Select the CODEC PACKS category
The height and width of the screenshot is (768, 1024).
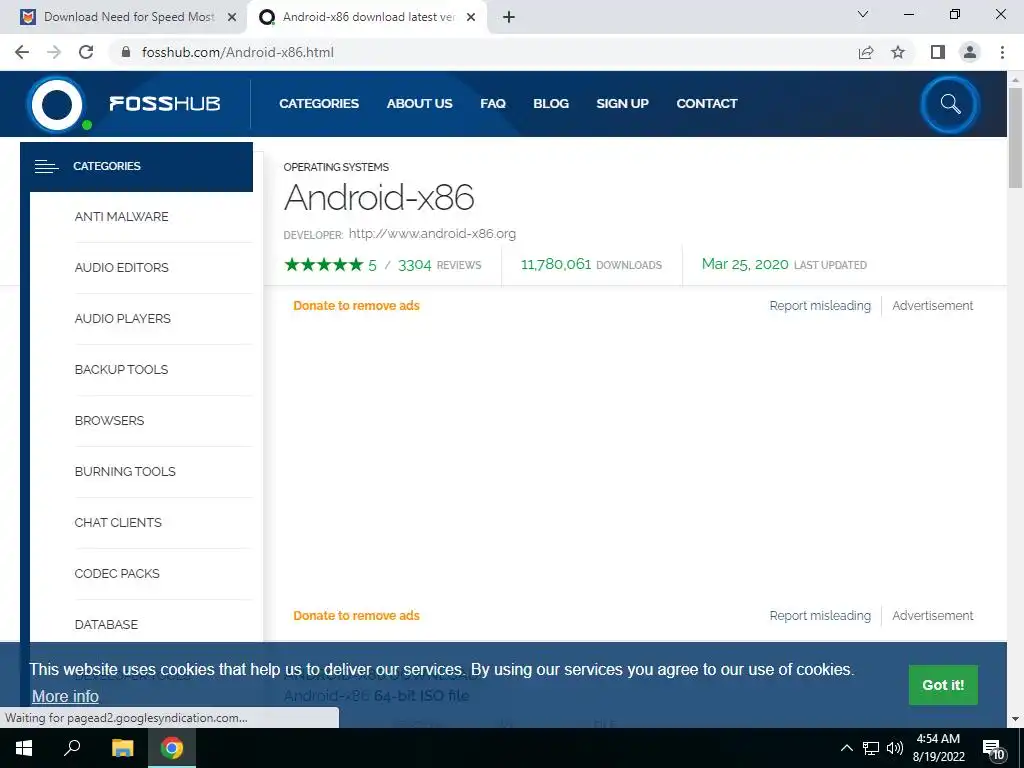[x=117, y=573]
